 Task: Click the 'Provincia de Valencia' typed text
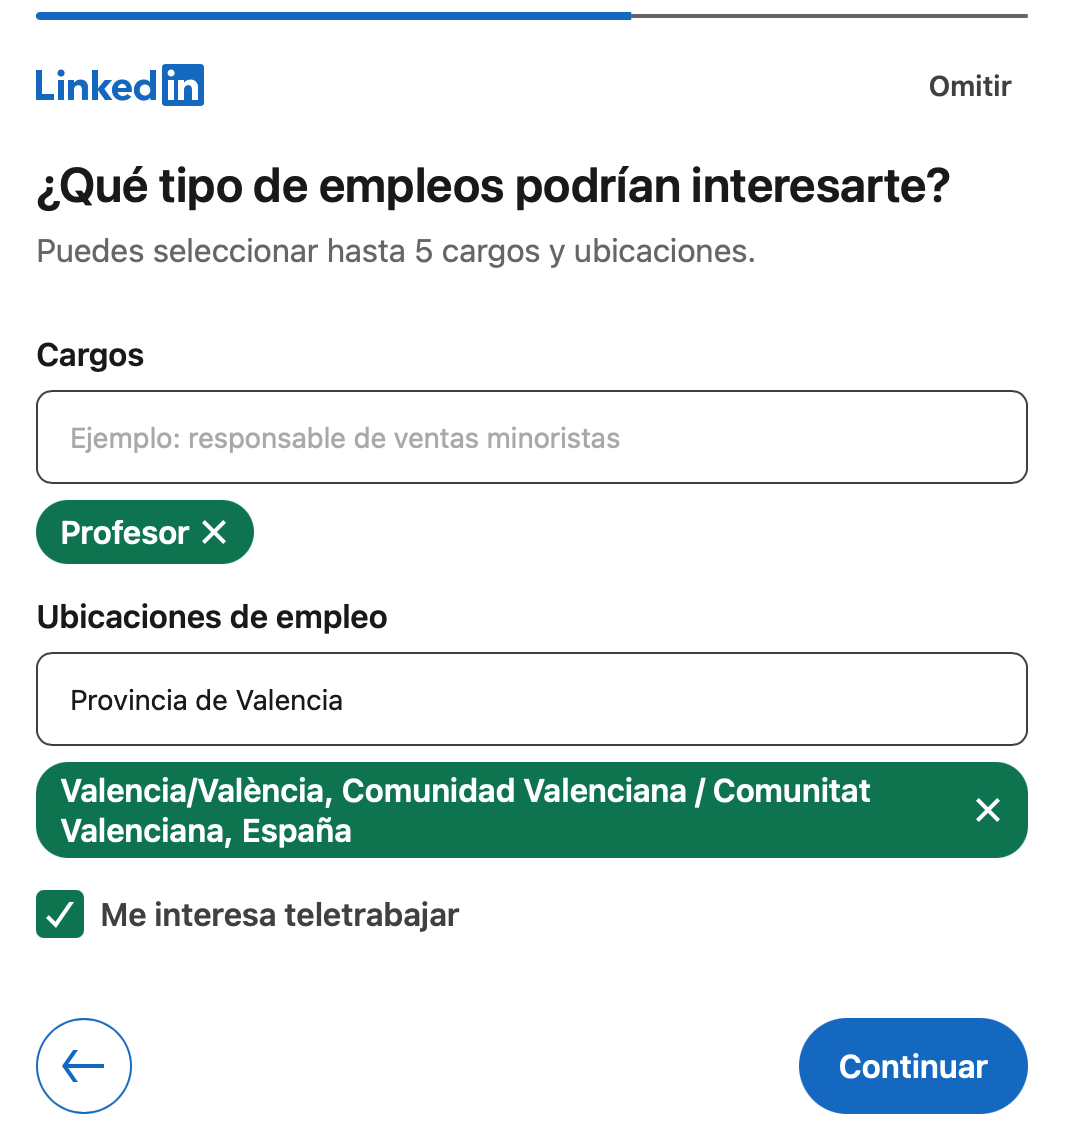(x=206, y=700)
